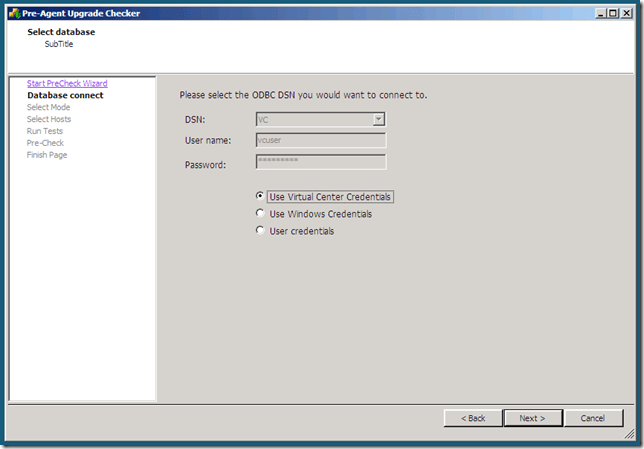The image size is (644, 449).
Task: Cancel the wizard with Cancel button
Action: [593, 418]
